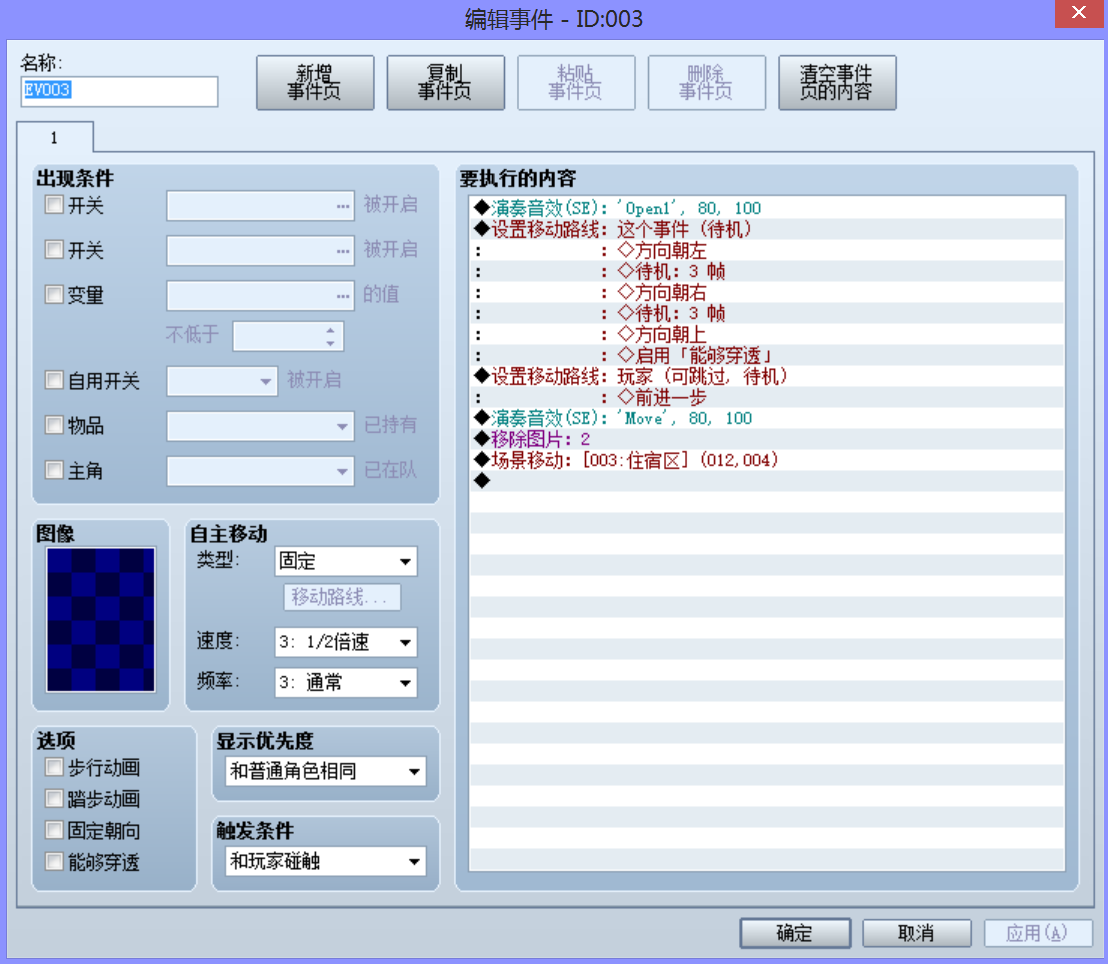Click the ellipsis button of 变量 field
Screen dimensions: 1108x964
[343, 295]
